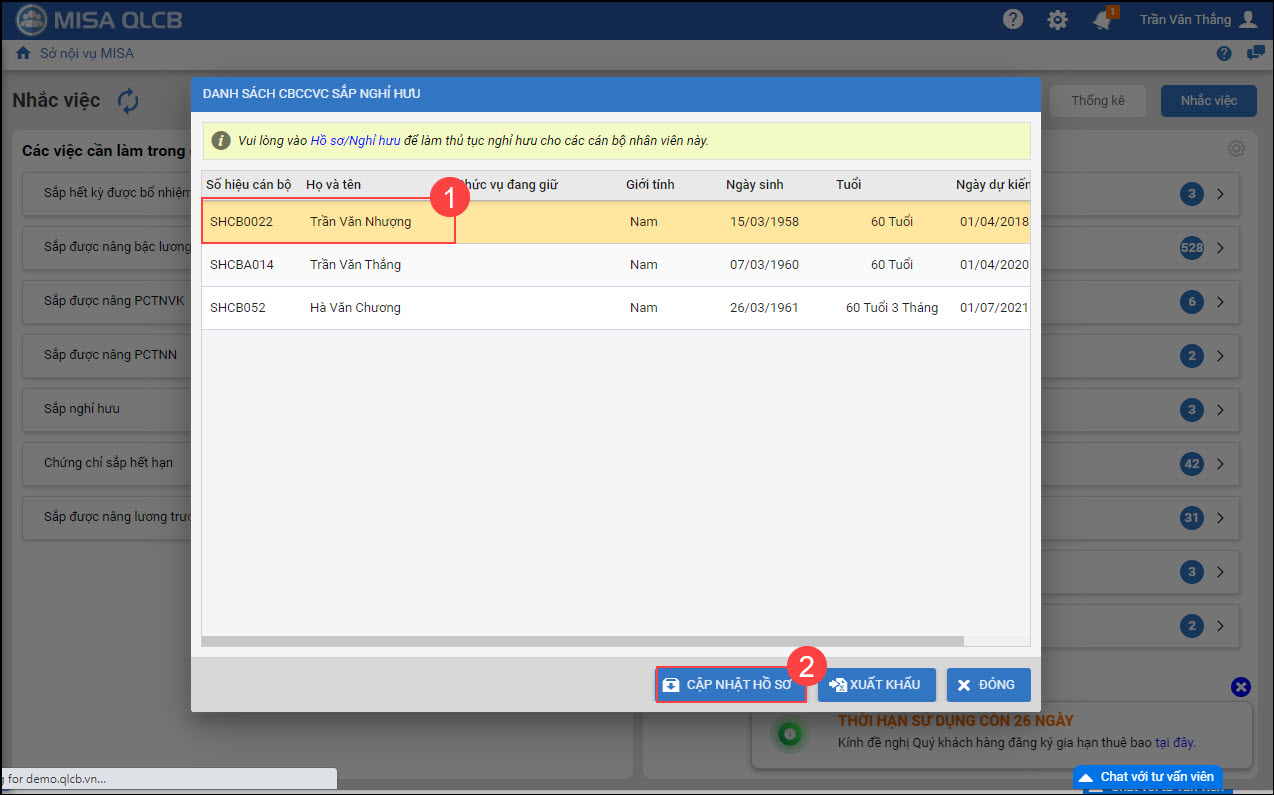The height and width of the screenshot is (795, 1274).
Task: Open the chat bubbles icon below header
Action: [x=1255, y=54]
